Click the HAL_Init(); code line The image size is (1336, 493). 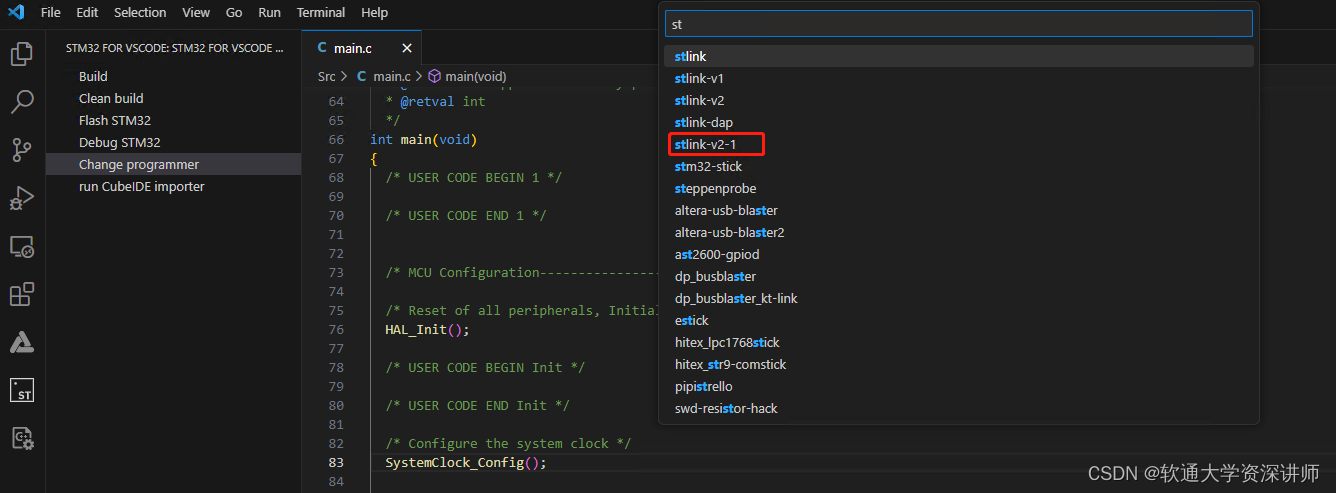(427, 329)
